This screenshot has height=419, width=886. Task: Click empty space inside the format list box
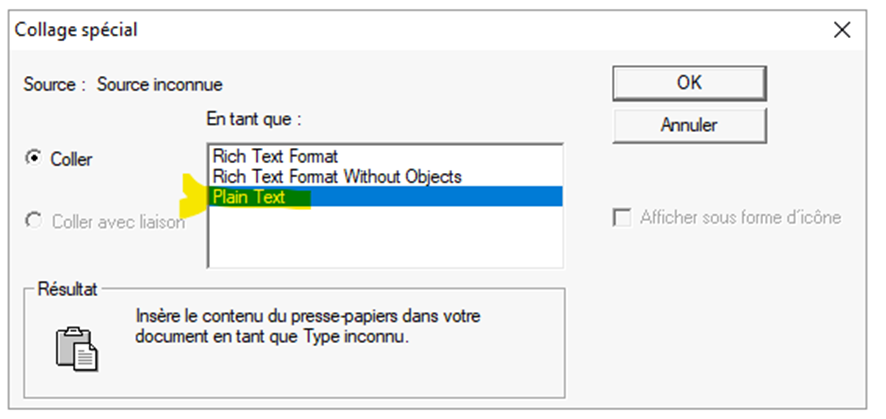(x=386, y=240)
